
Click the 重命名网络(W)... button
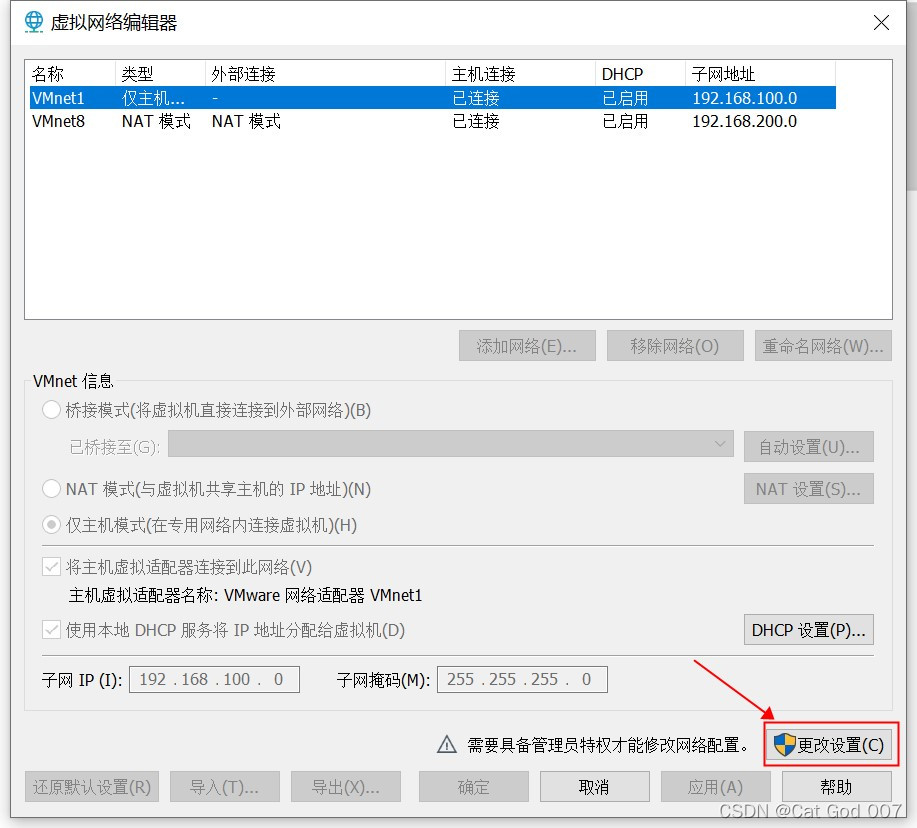[x=823, y=346]
